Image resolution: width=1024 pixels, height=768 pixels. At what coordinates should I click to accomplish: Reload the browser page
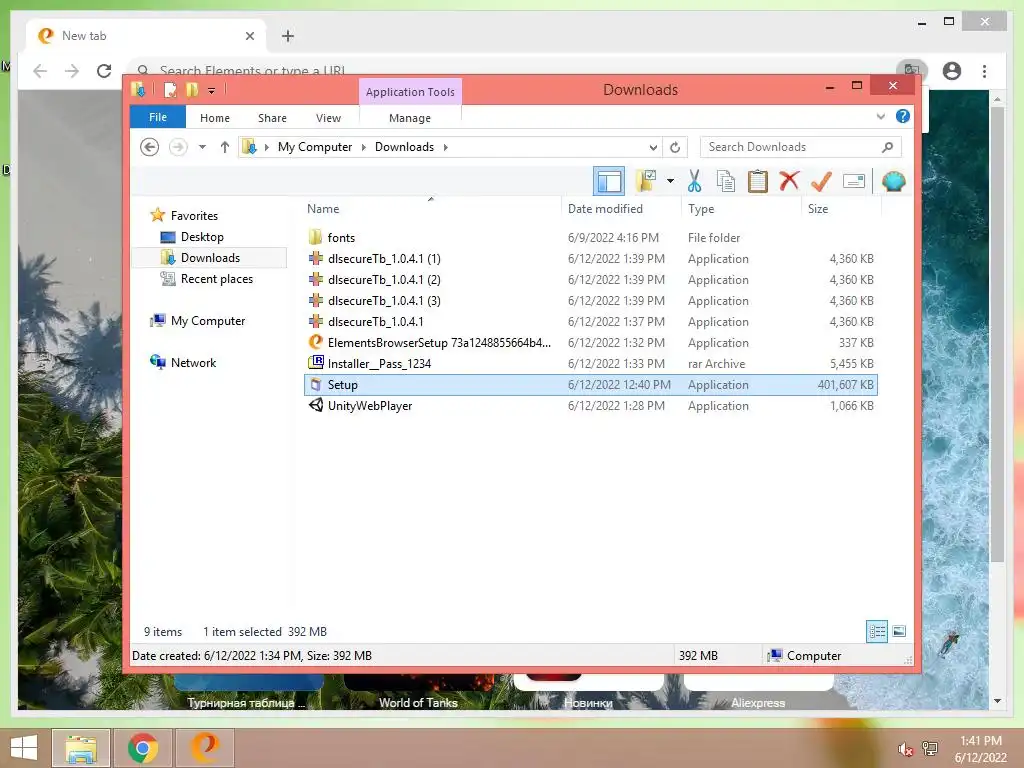coord(104,71)
